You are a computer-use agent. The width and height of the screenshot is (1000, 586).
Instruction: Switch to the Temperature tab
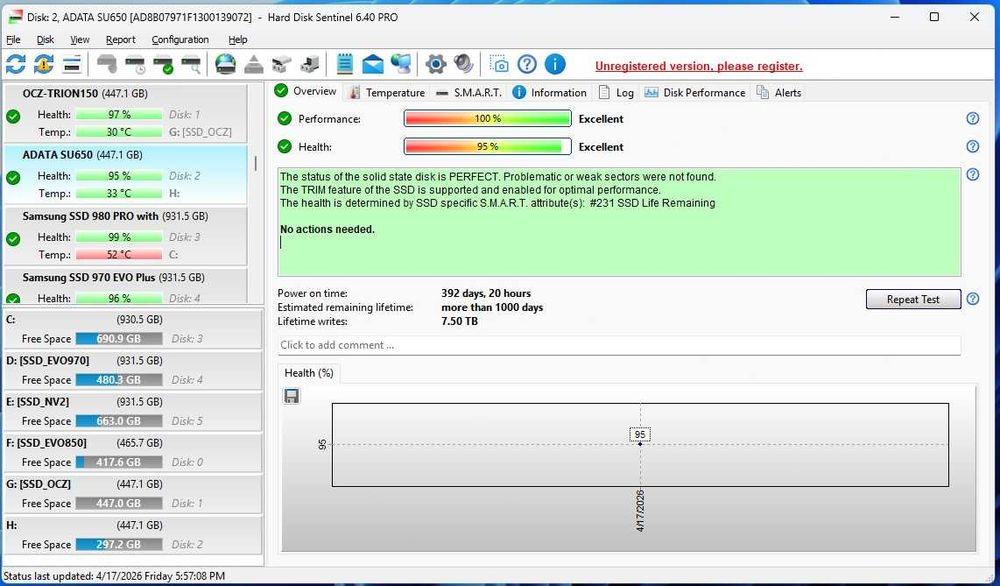pos(386,92)
